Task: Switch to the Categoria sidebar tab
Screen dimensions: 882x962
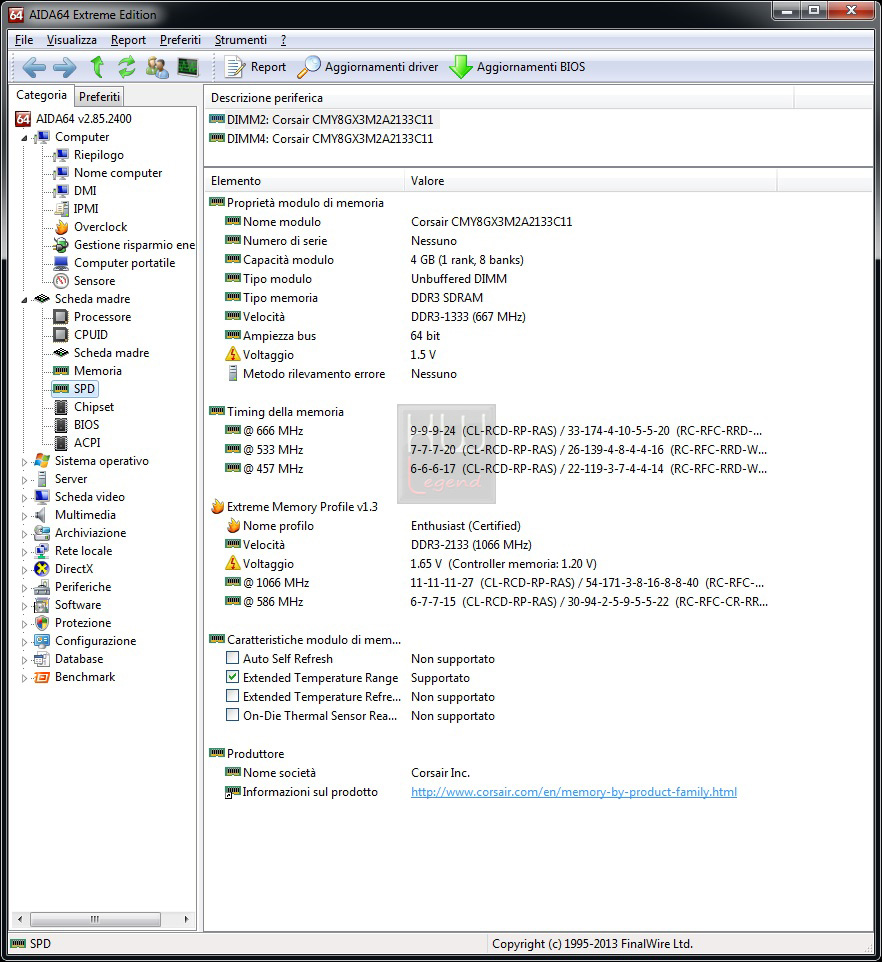Action: 41,95
